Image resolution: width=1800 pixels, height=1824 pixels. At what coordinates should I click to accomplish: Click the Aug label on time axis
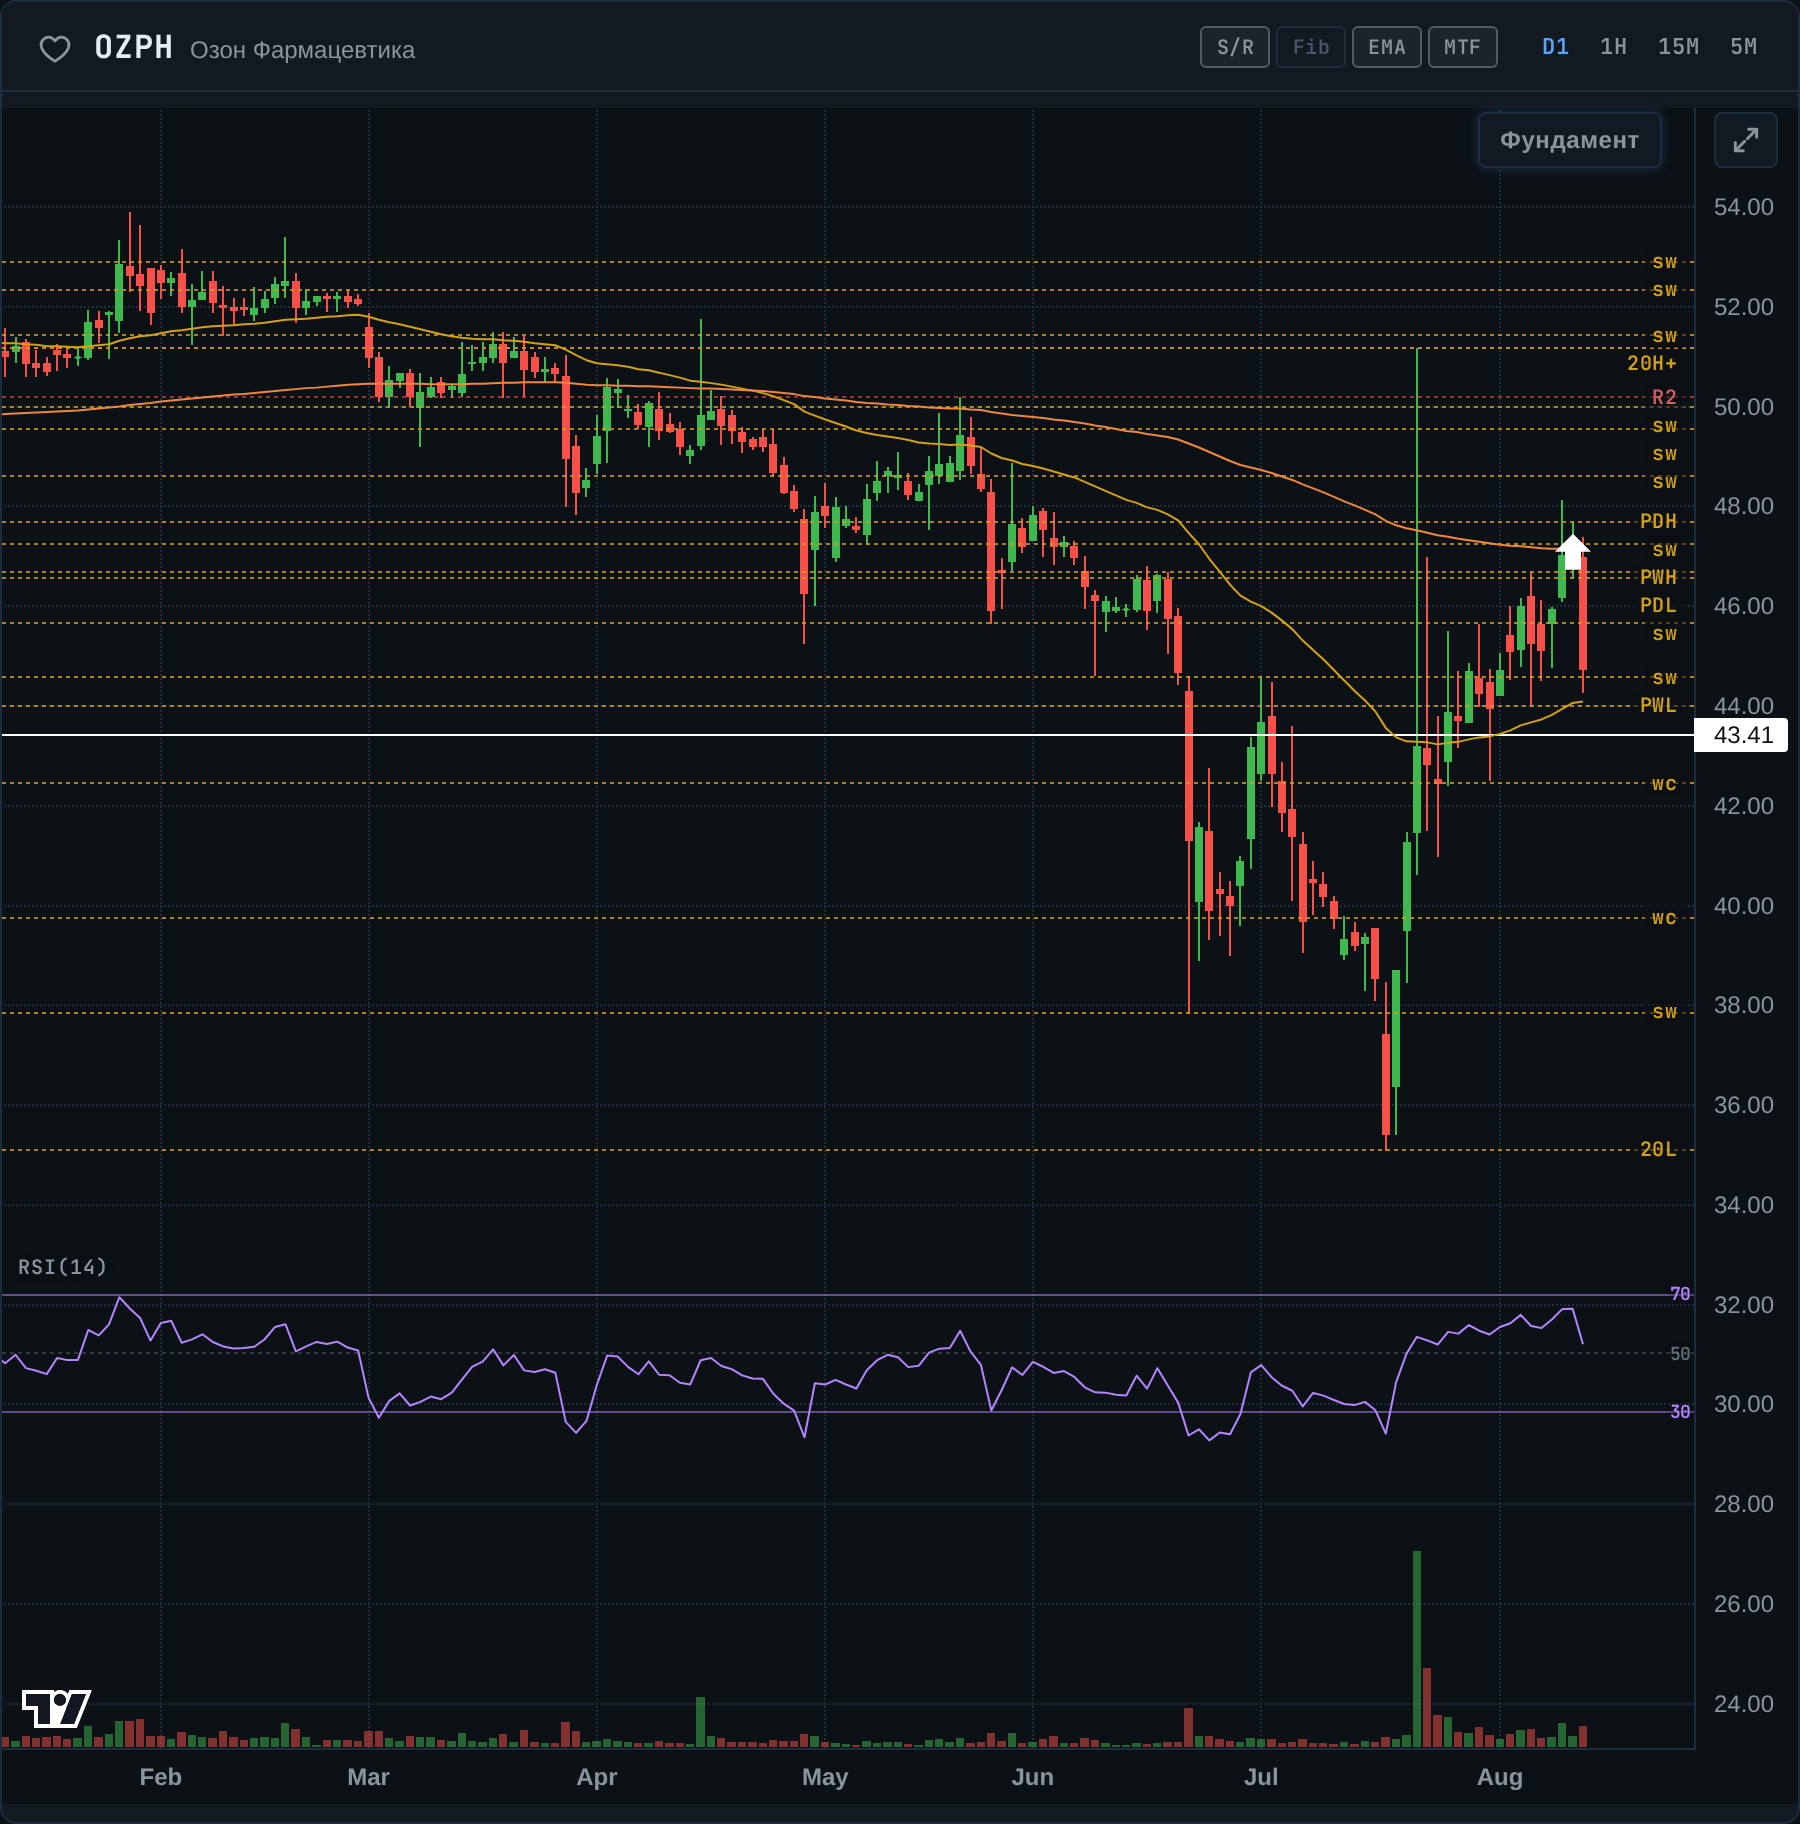[1500, 1777]
